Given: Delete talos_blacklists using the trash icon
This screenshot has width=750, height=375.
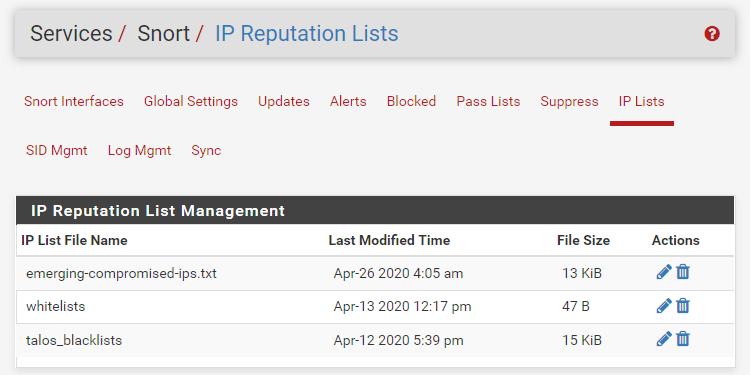Looking at the screenshot, I should click(683, 339).
